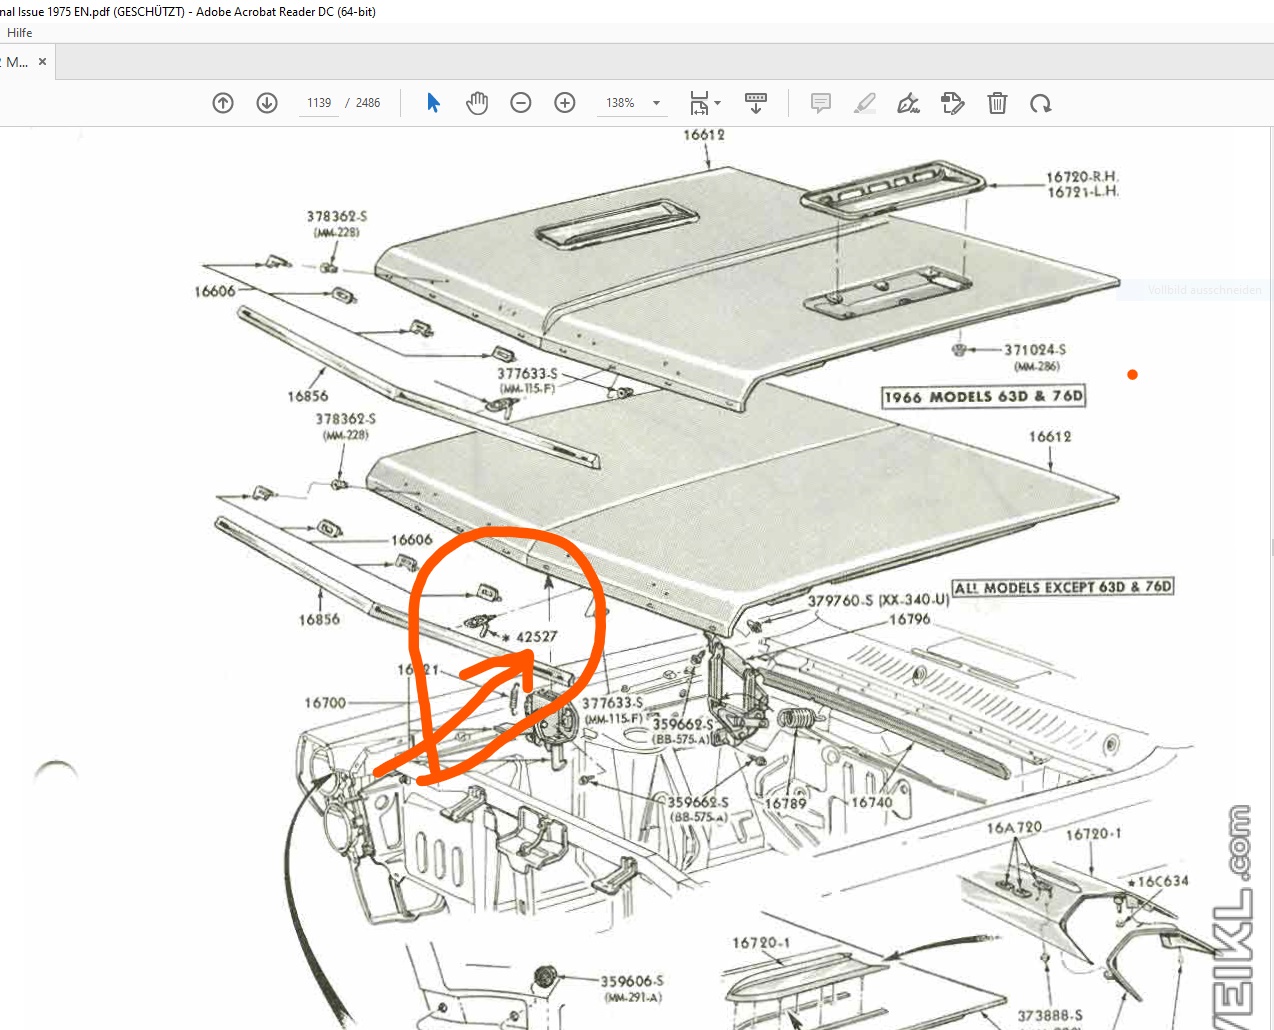
Task: Click the 379760-S (XX-340-U) label
Action: pos(878,600)
